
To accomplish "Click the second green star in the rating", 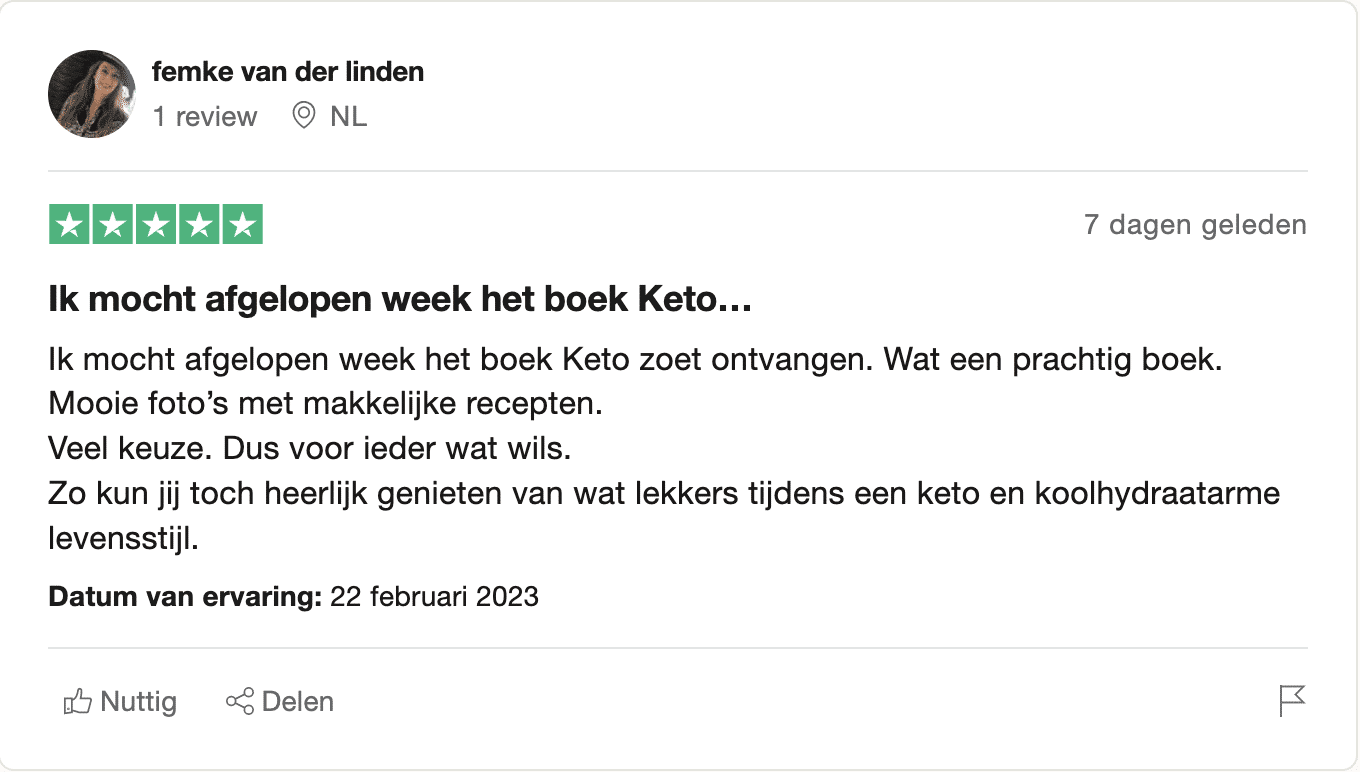I will [x=112, y=224].
